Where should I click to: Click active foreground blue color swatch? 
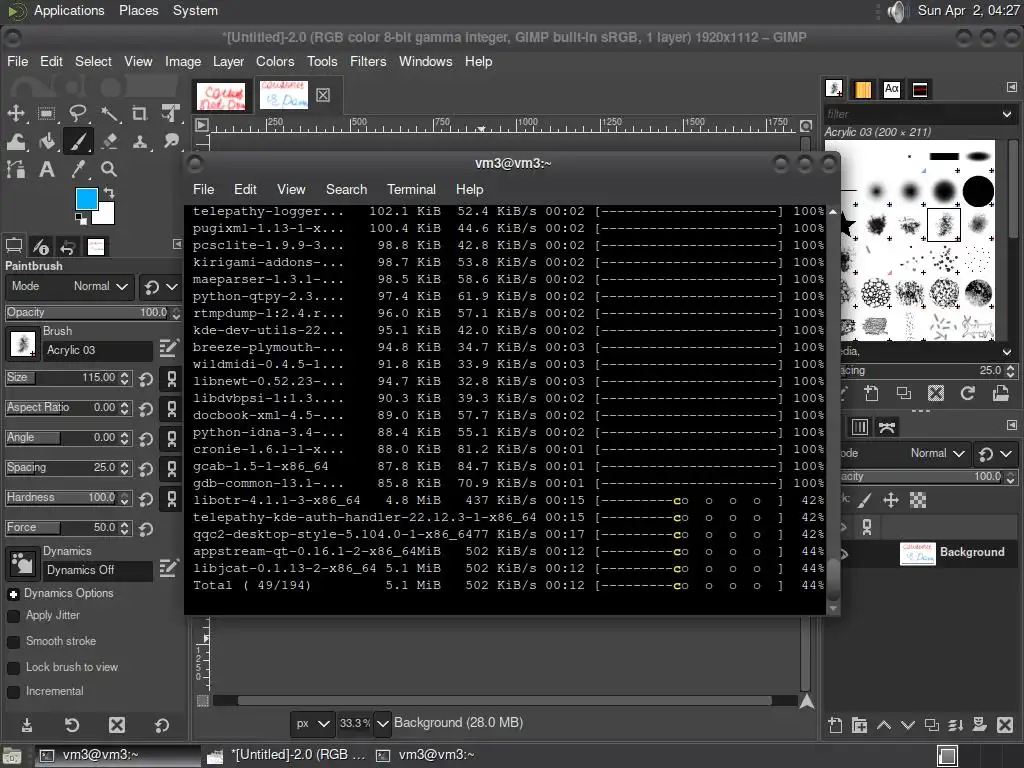(86, 199)
